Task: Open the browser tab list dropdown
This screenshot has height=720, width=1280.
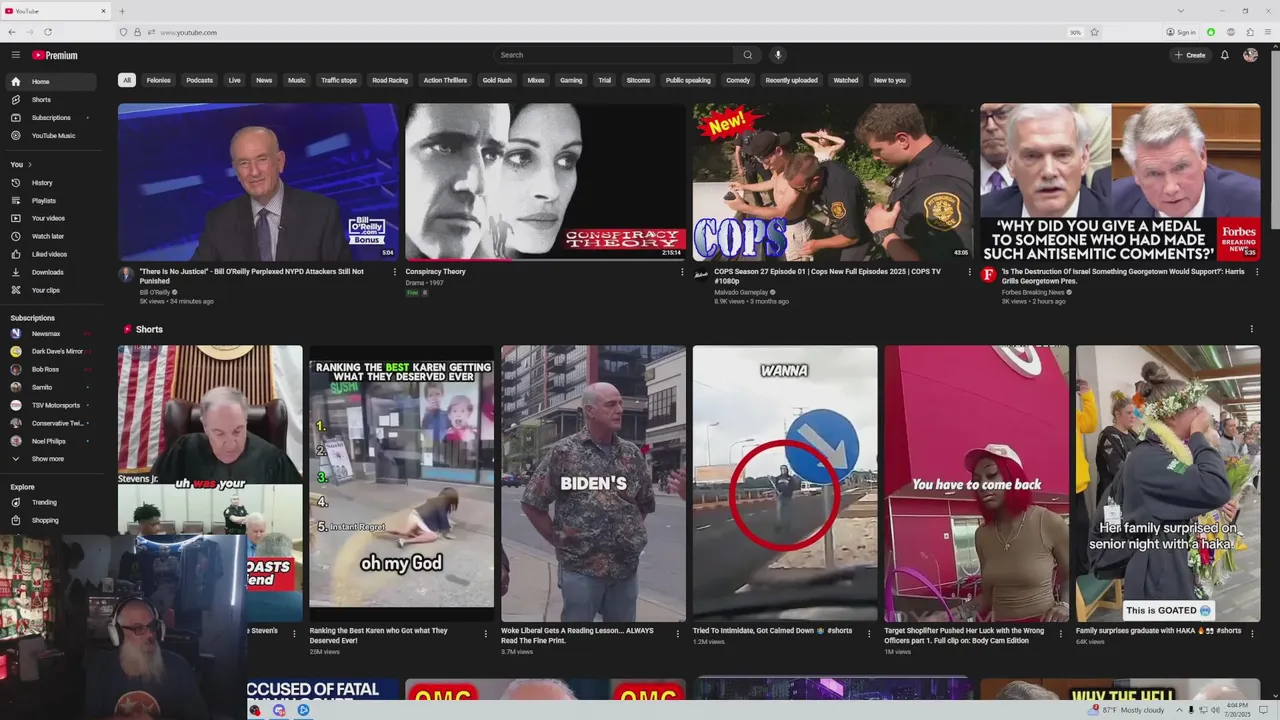Action: [1180, 11]
